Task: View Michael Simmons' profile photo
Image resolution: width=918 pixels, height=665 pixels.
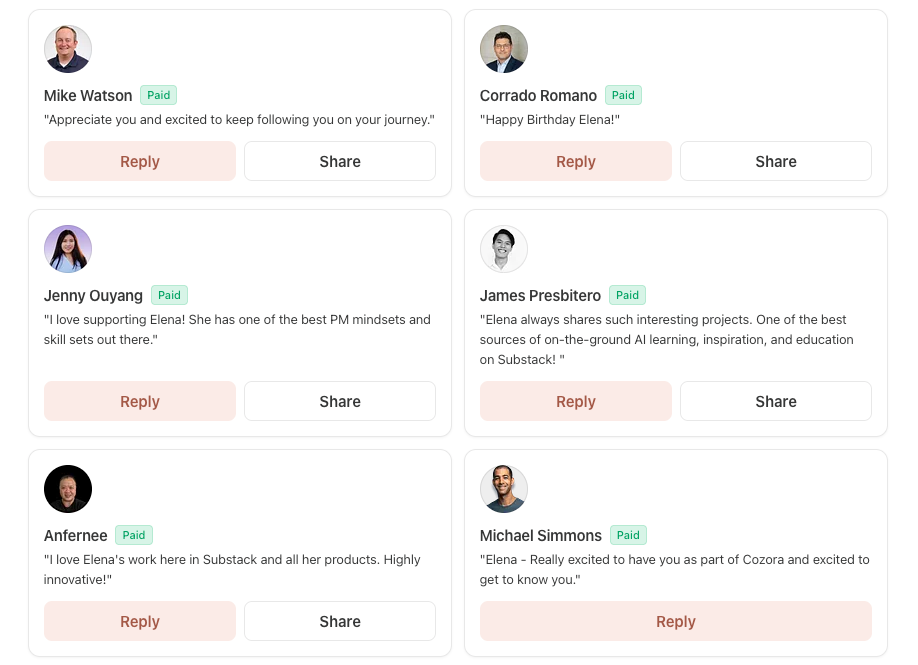Action: click(x=503, y=489)
